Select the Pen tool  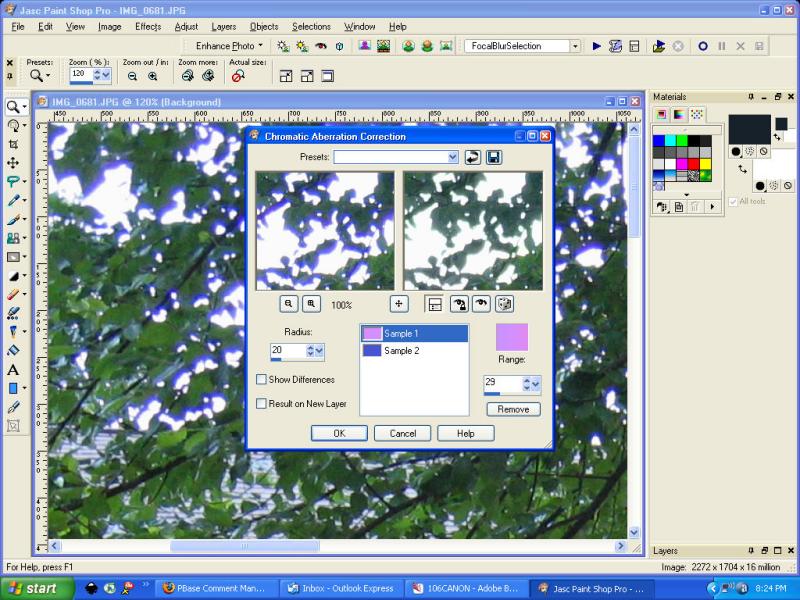[13, 407]
